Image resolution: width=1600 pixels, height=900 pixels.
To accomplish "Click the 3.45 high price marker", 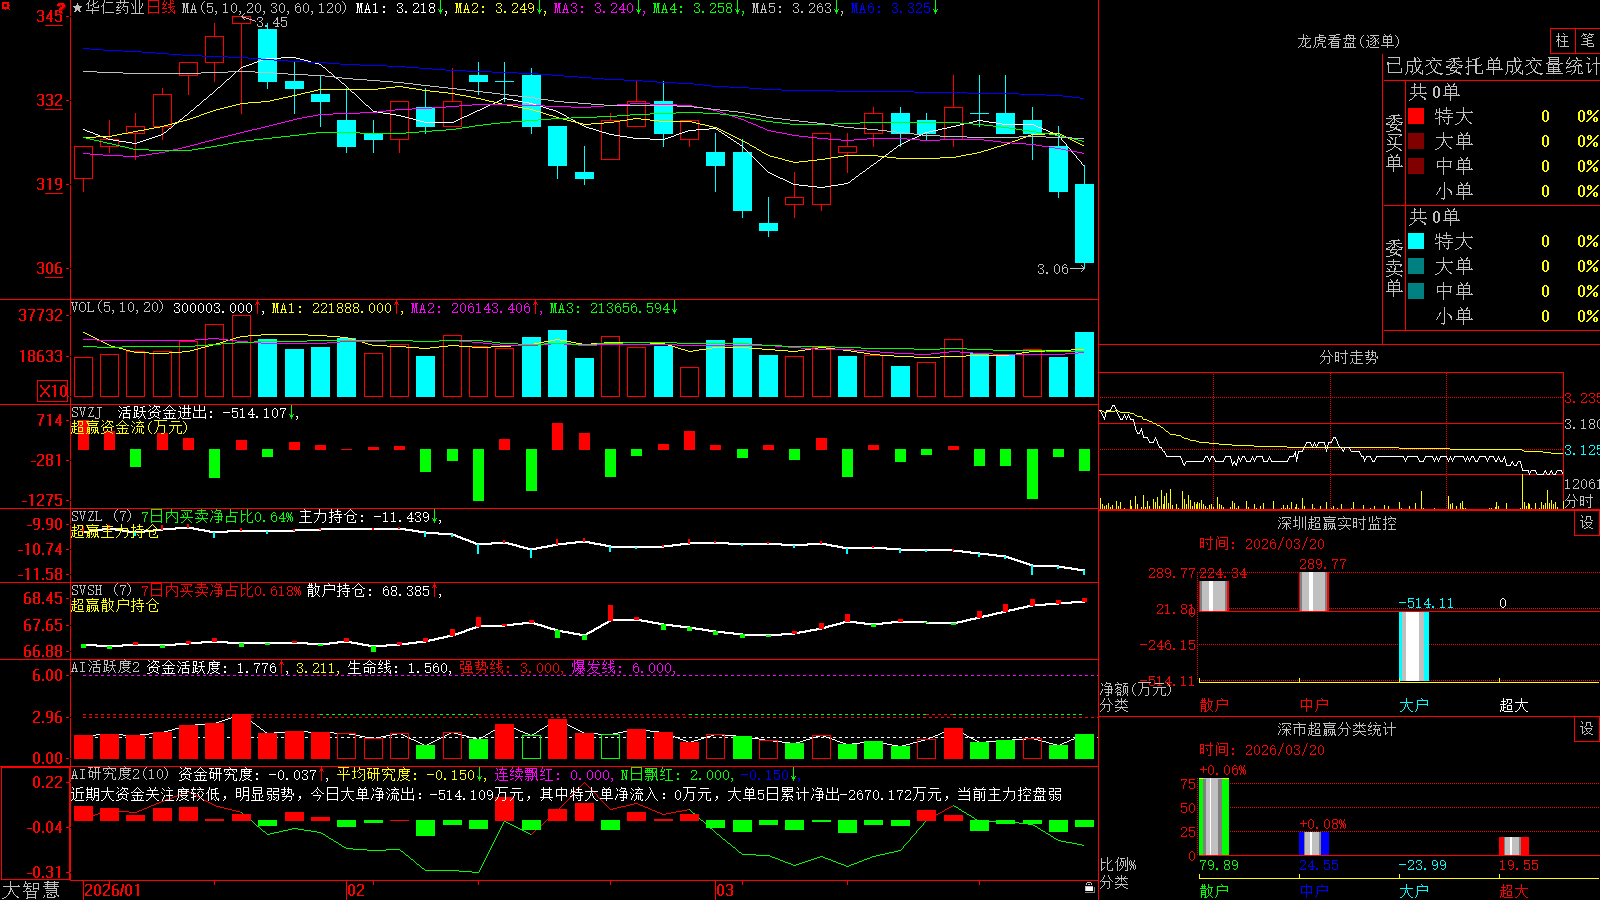I will (x=272, y=22).
